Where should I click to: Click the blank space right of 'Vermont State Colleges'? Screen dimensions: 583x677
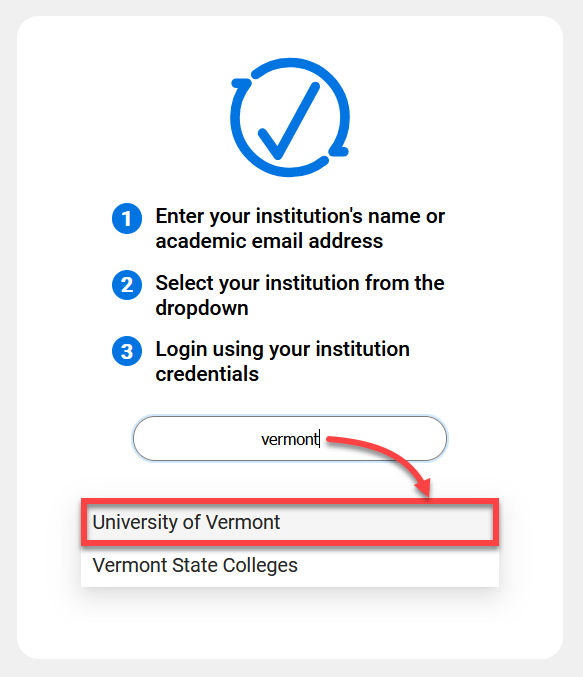point(397,565)
